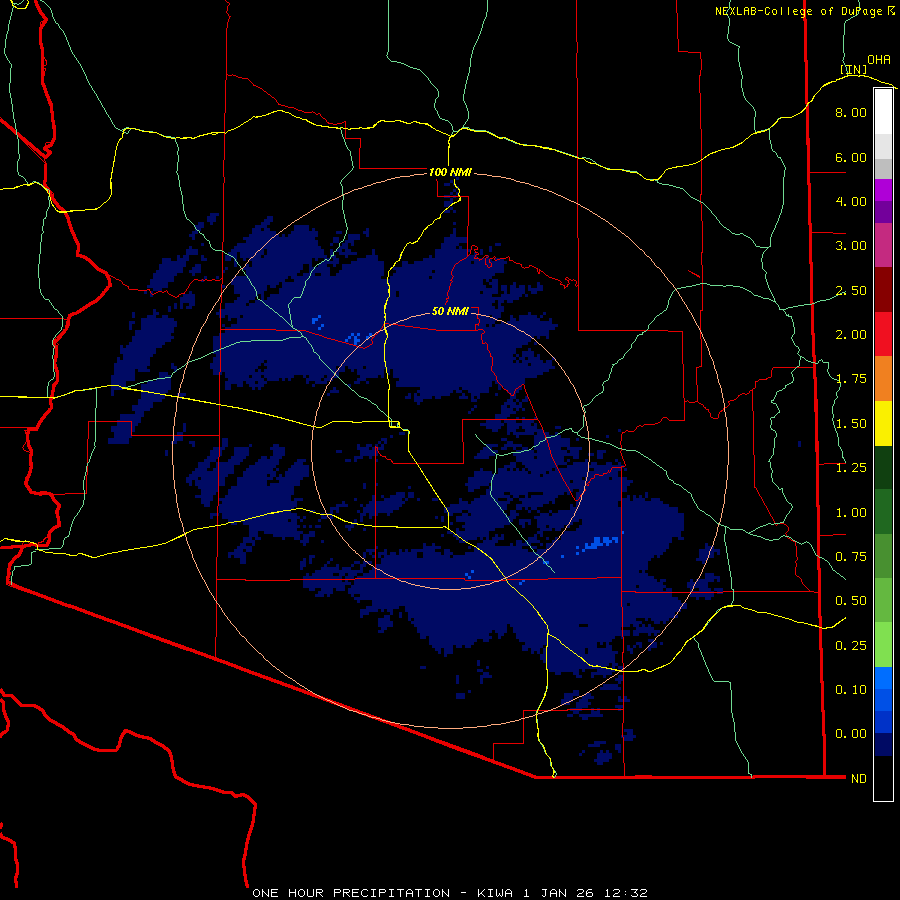Pick the orange legend swatch
Screen dimensions: 900x900
coord(883,379)
